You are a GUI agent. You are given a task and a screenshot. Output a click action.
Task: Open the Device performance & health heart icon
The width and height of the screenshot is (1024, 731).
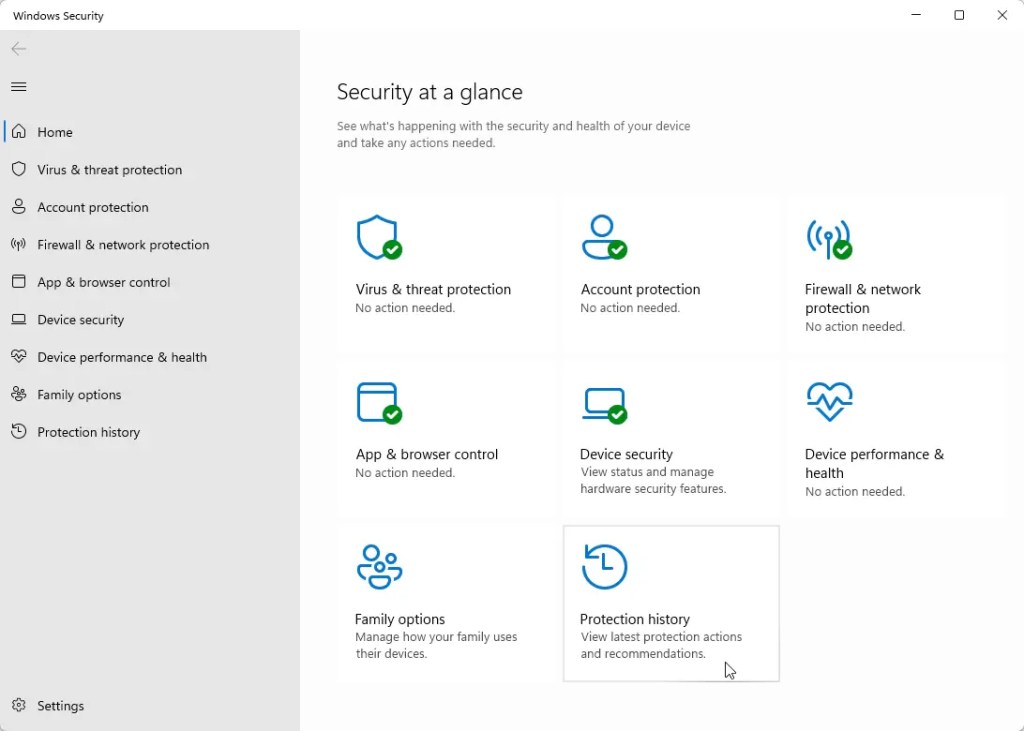(829, 402)
